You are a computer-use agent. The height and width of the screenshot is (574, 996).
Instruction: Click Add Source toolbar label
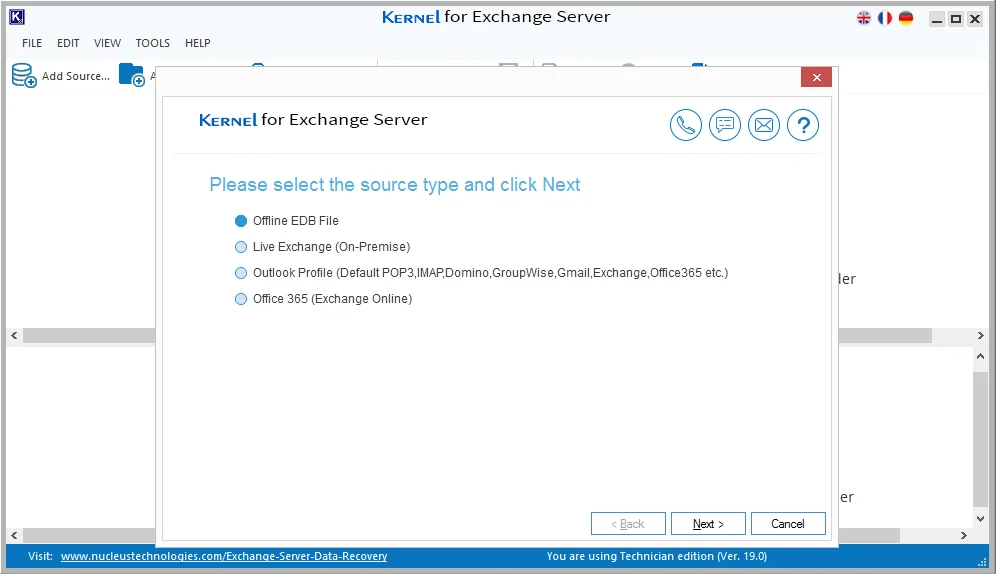click(x=76, y=76)
